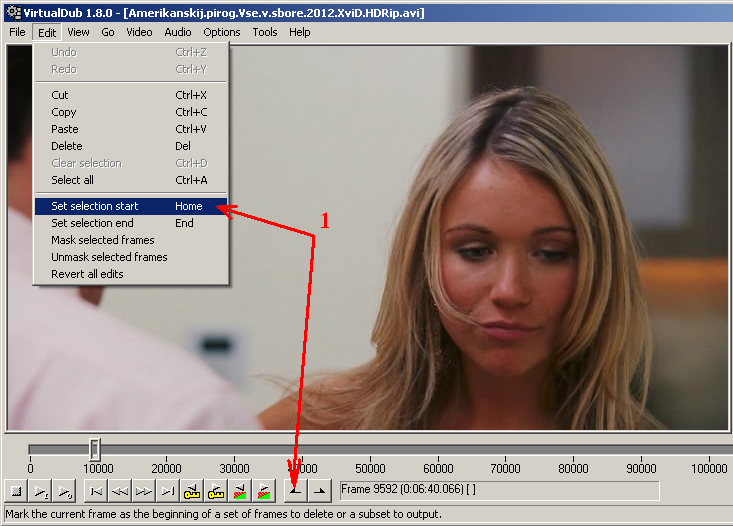Click the mark-in selection start button

(x=295, y=491)
